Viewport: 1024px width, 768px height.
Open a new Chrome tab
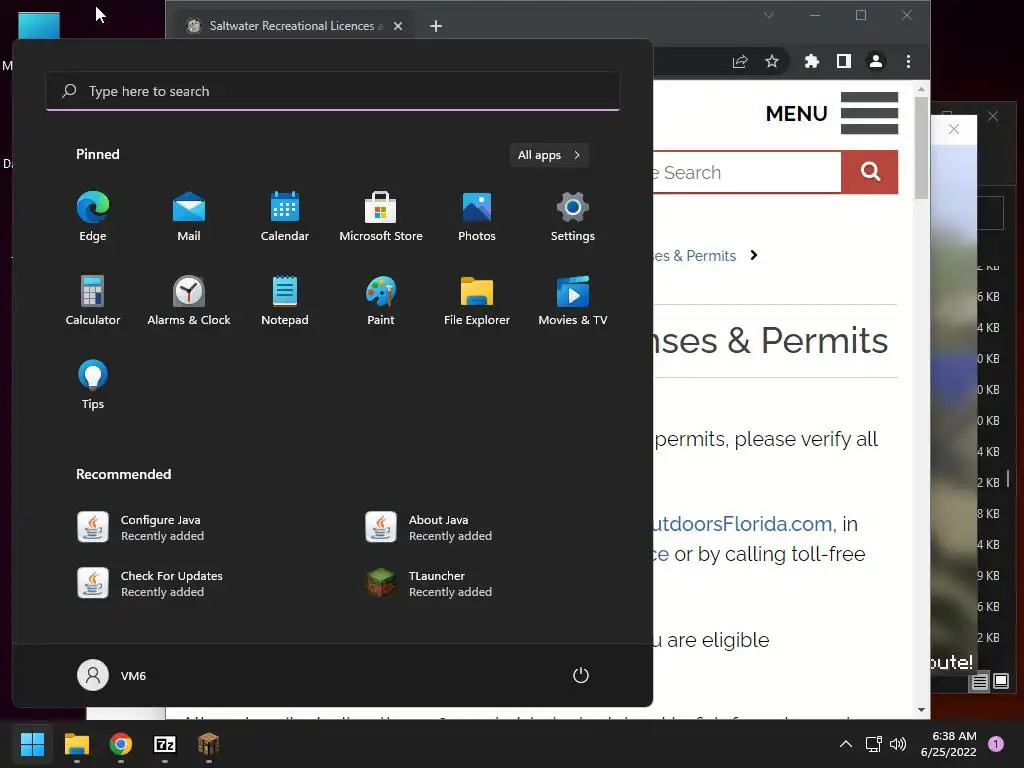click(436, 25)
